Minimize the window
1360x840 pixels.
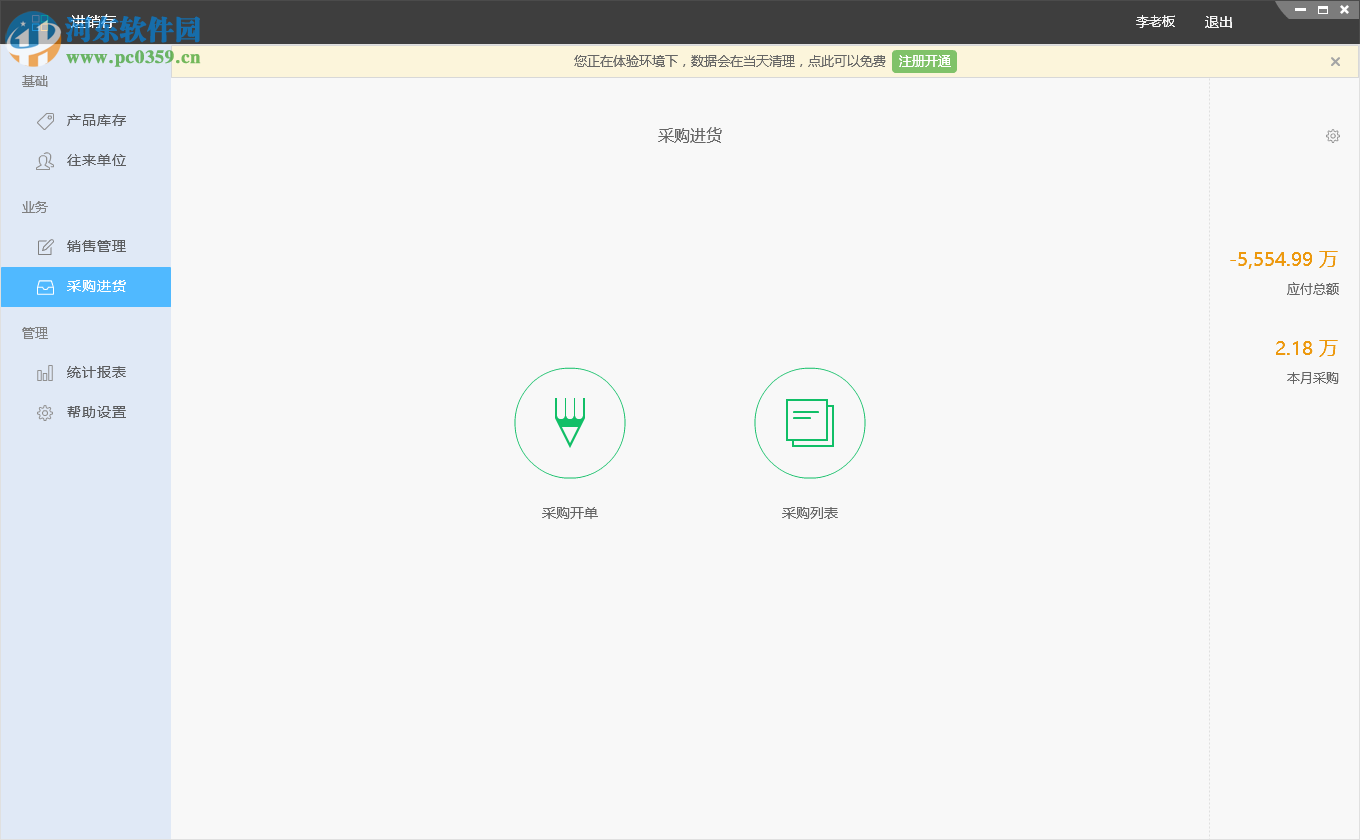tap(1300, 10)
